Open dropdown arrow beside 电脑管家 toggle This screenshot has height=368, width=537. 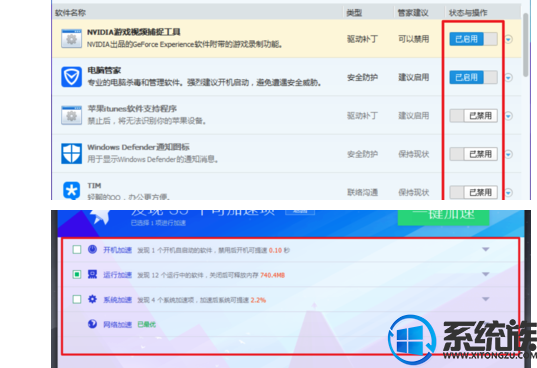point(509,78)
